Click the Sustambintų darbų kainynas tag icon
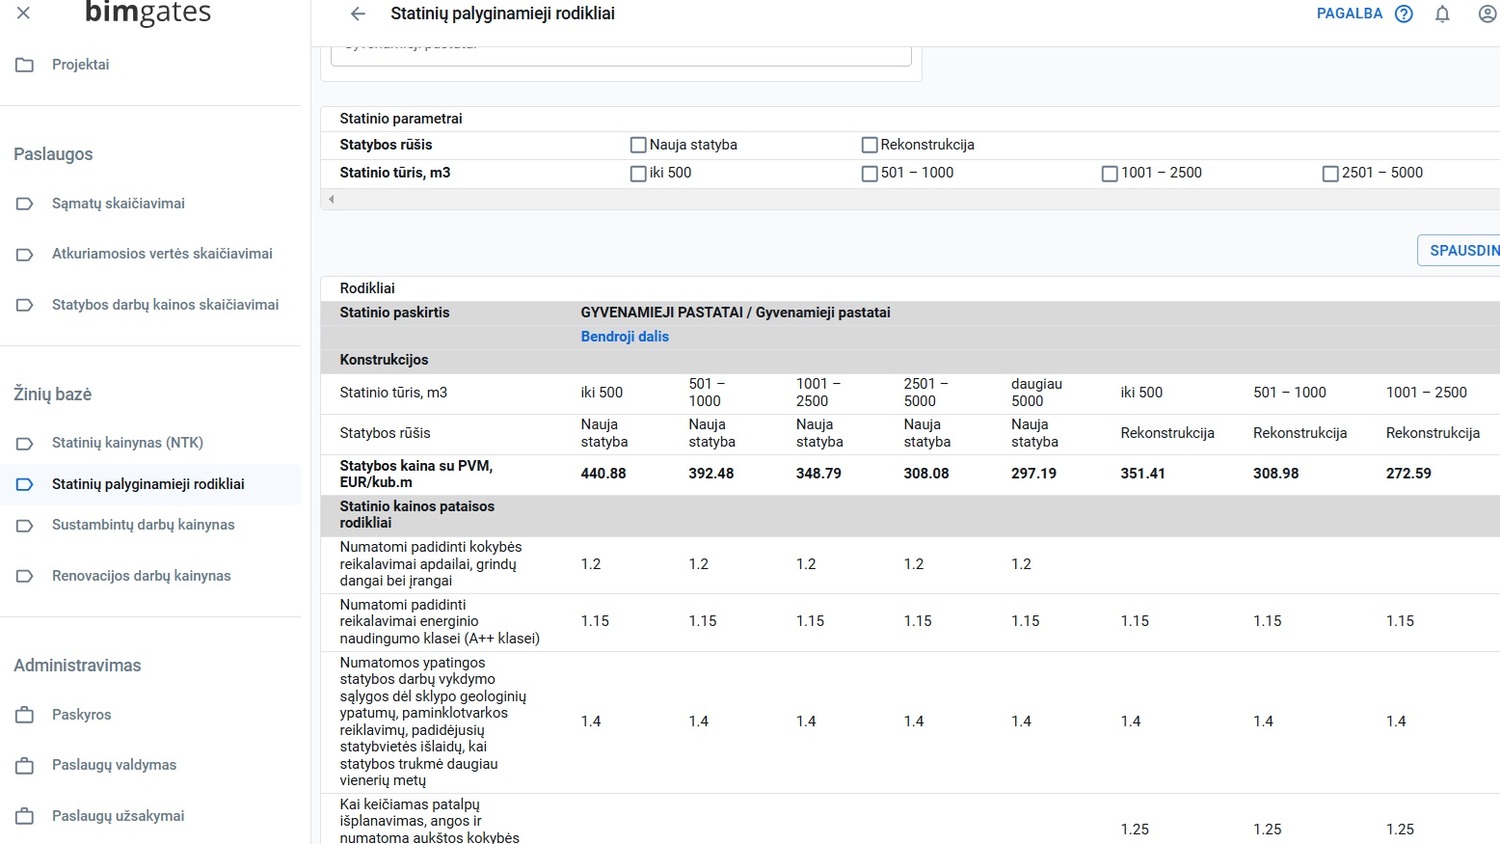Viewport: 1500px width, 844px height. pos(25,525)
